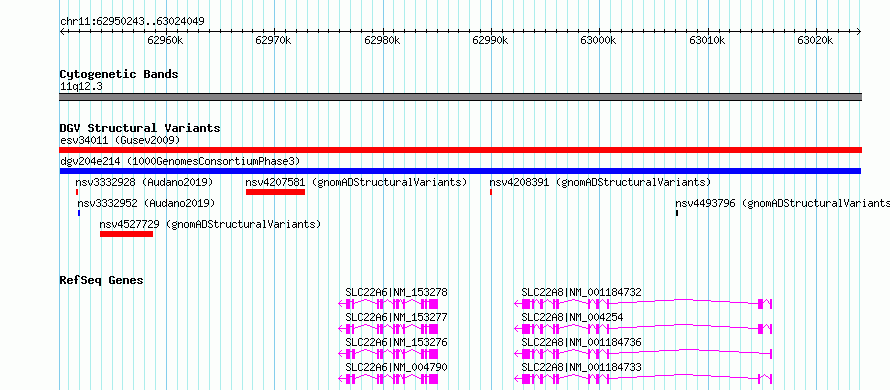
Task: Click the small blue nsv3332952 marker
Action: tap(79, 213)
